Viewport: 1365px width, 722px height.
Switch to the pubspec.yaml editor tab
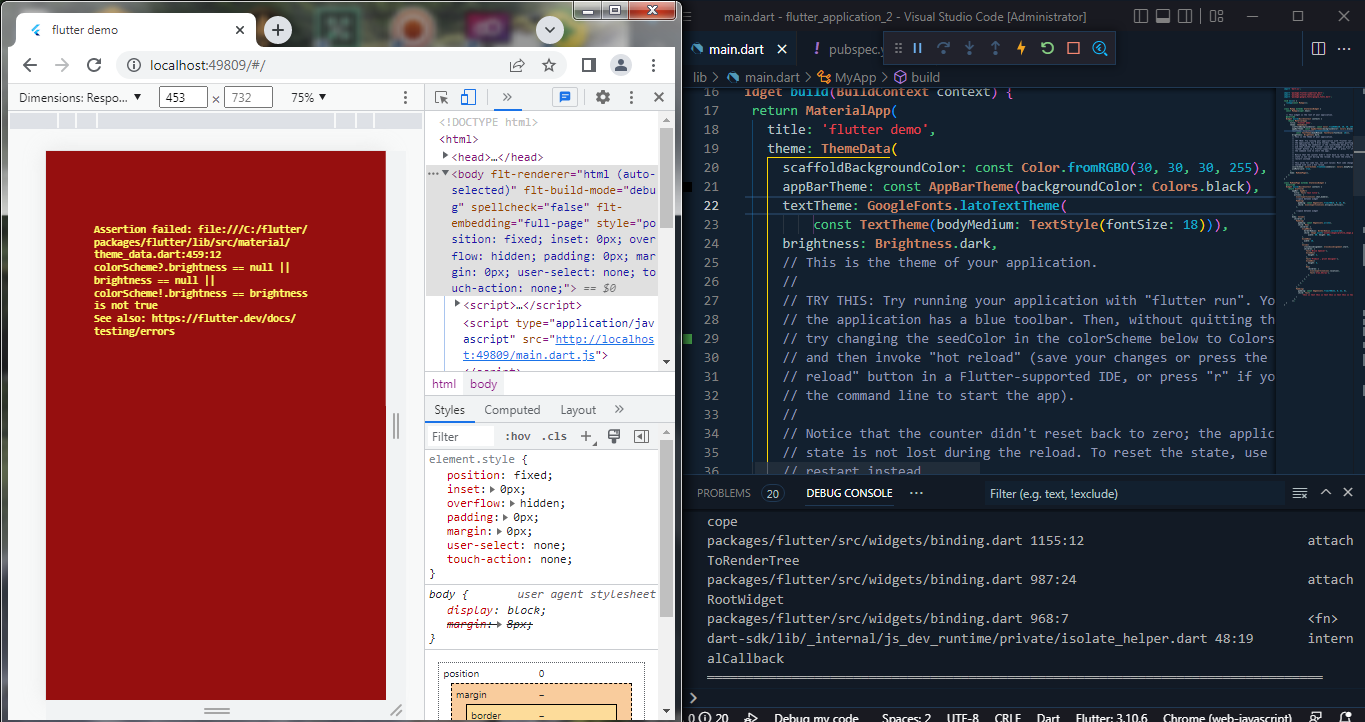tap(845, 49)
